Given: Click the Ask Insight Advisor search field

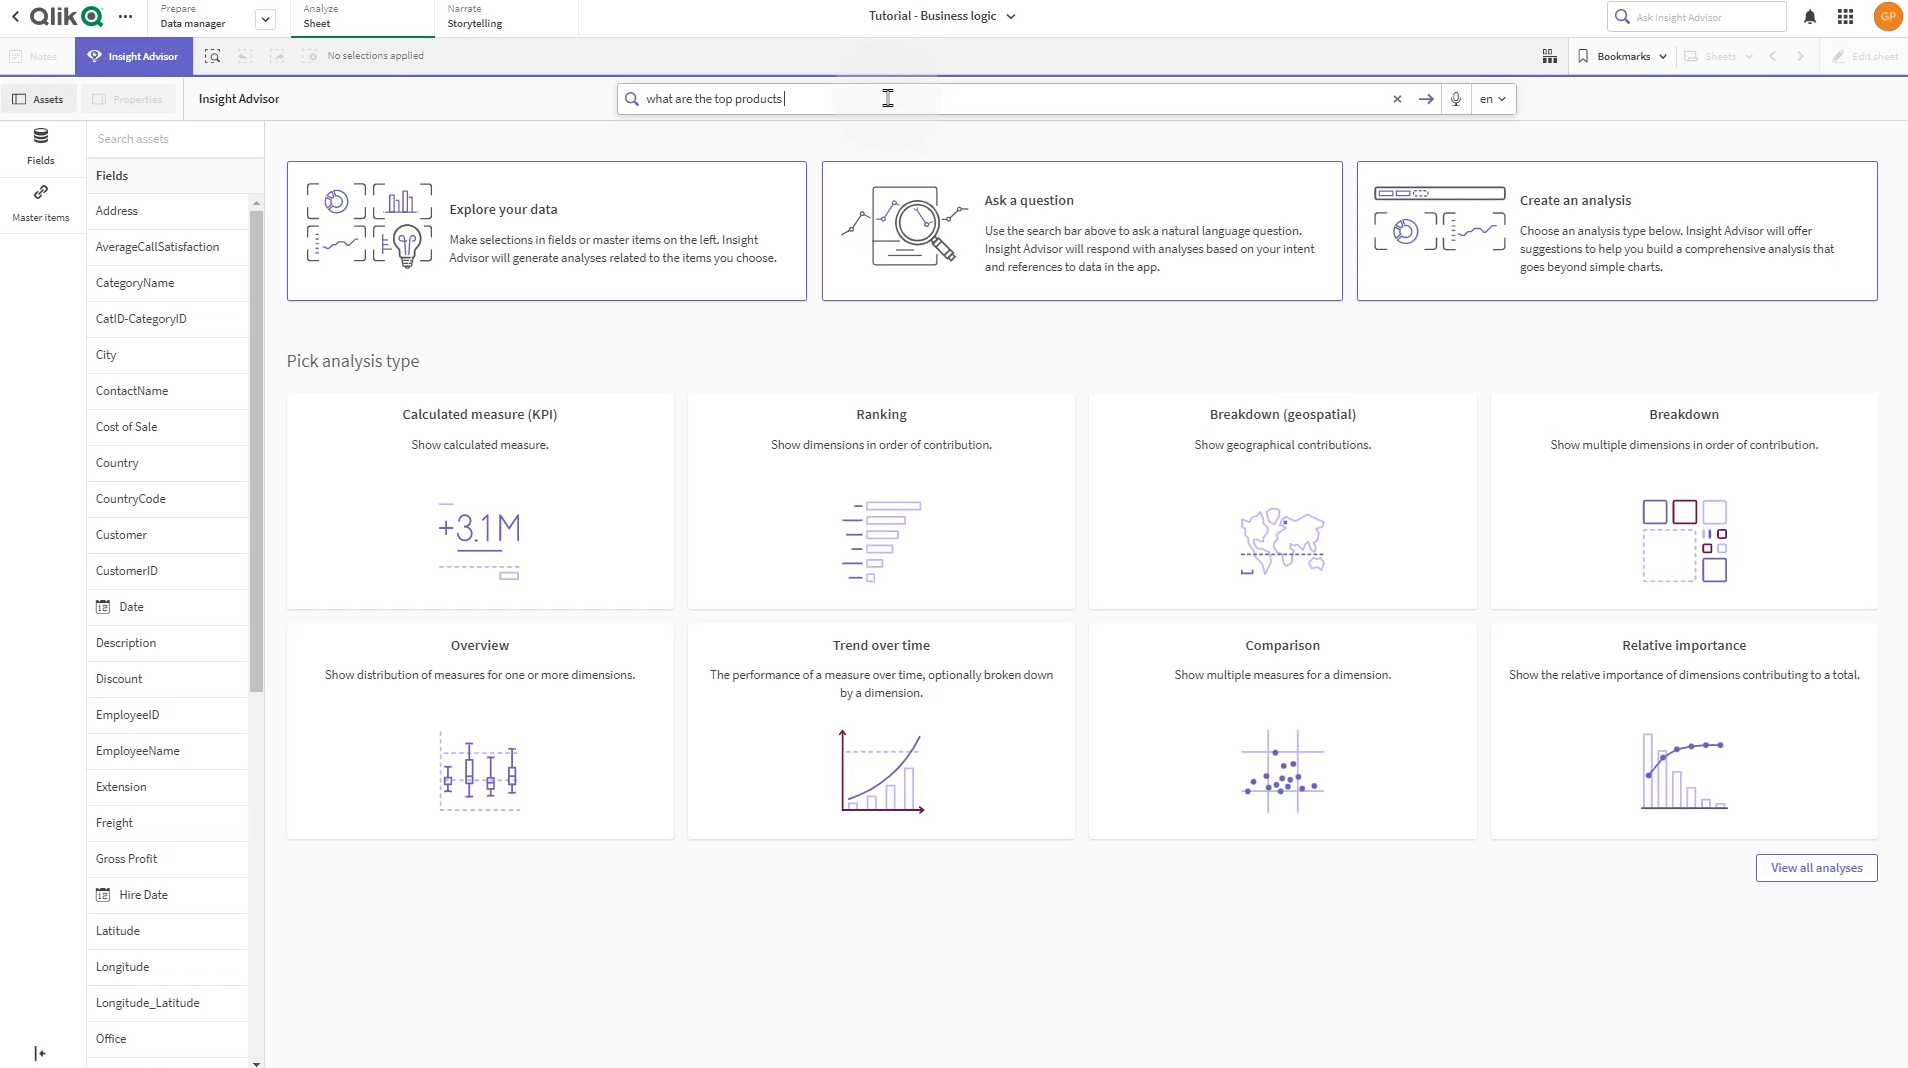Looking at the screenshot, I should [x=1697, y=16].
